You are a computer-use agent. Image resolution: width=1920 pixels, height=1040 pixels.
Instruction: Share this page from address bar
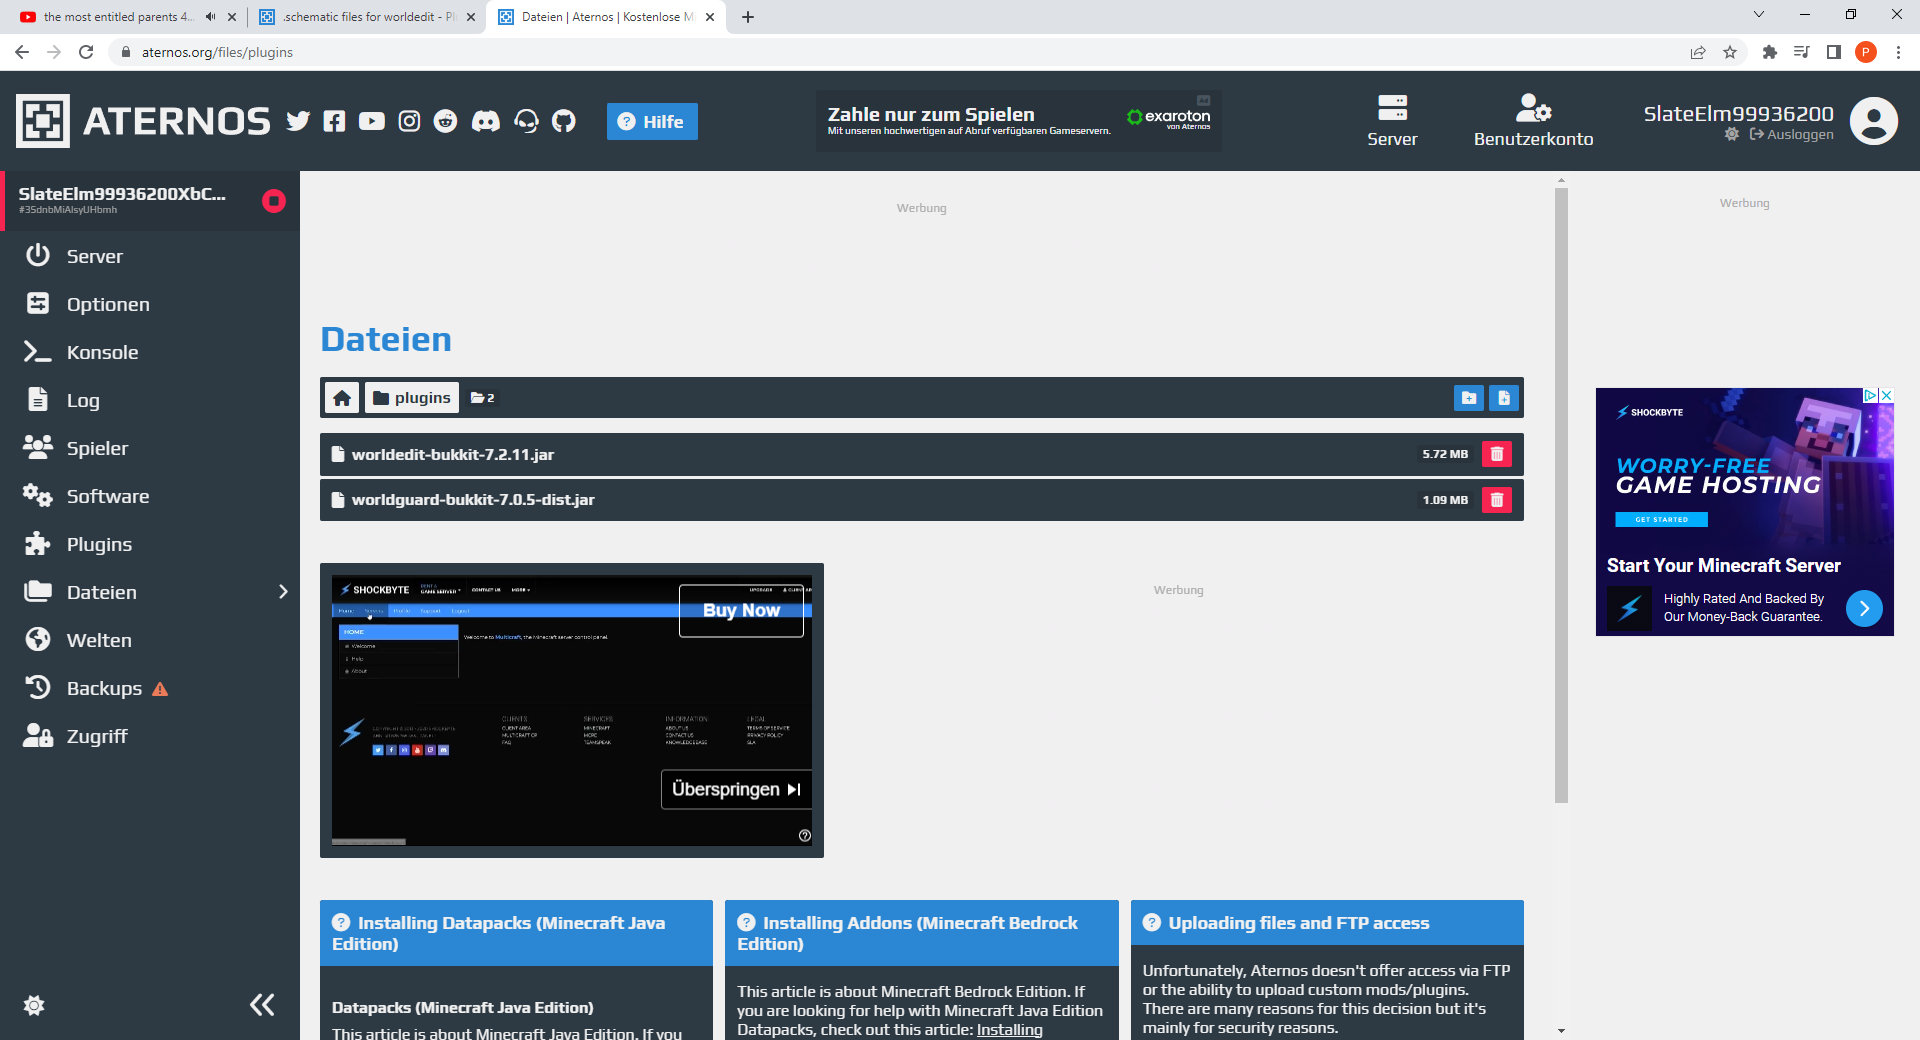[x=1698, y=52]
